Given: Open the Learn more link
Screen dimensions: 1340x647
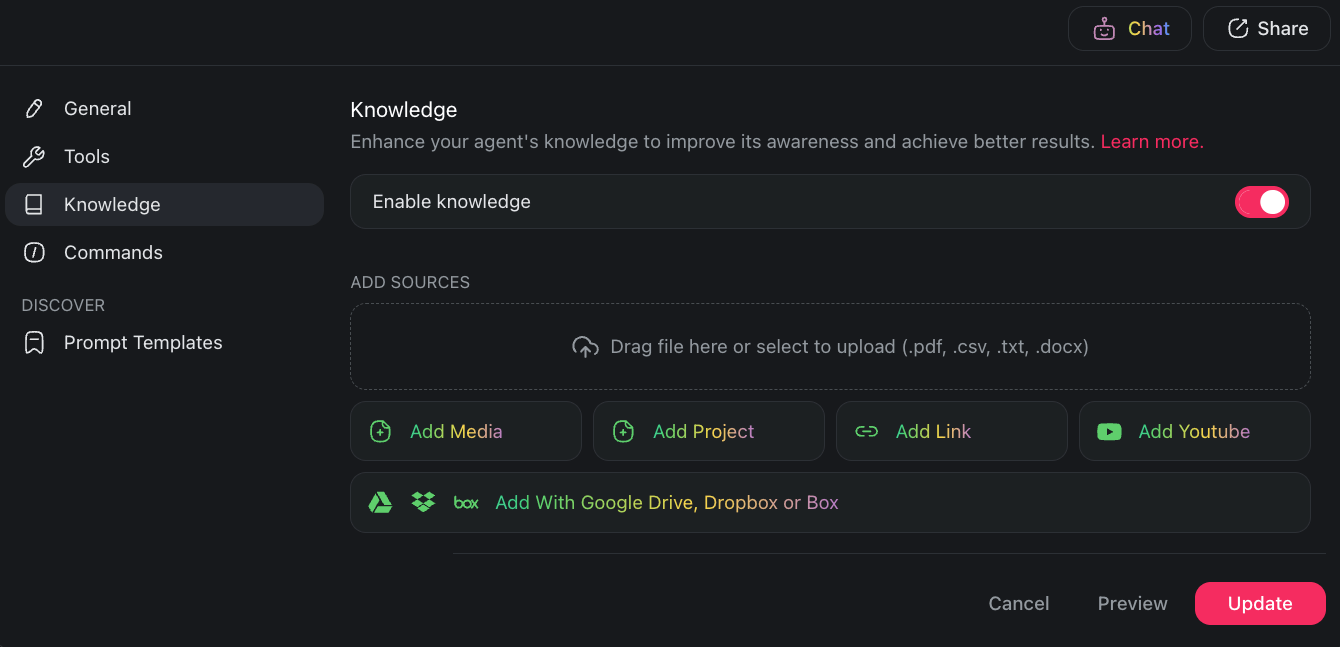Looking at the screenshot, I should [x=1151, y=141].
